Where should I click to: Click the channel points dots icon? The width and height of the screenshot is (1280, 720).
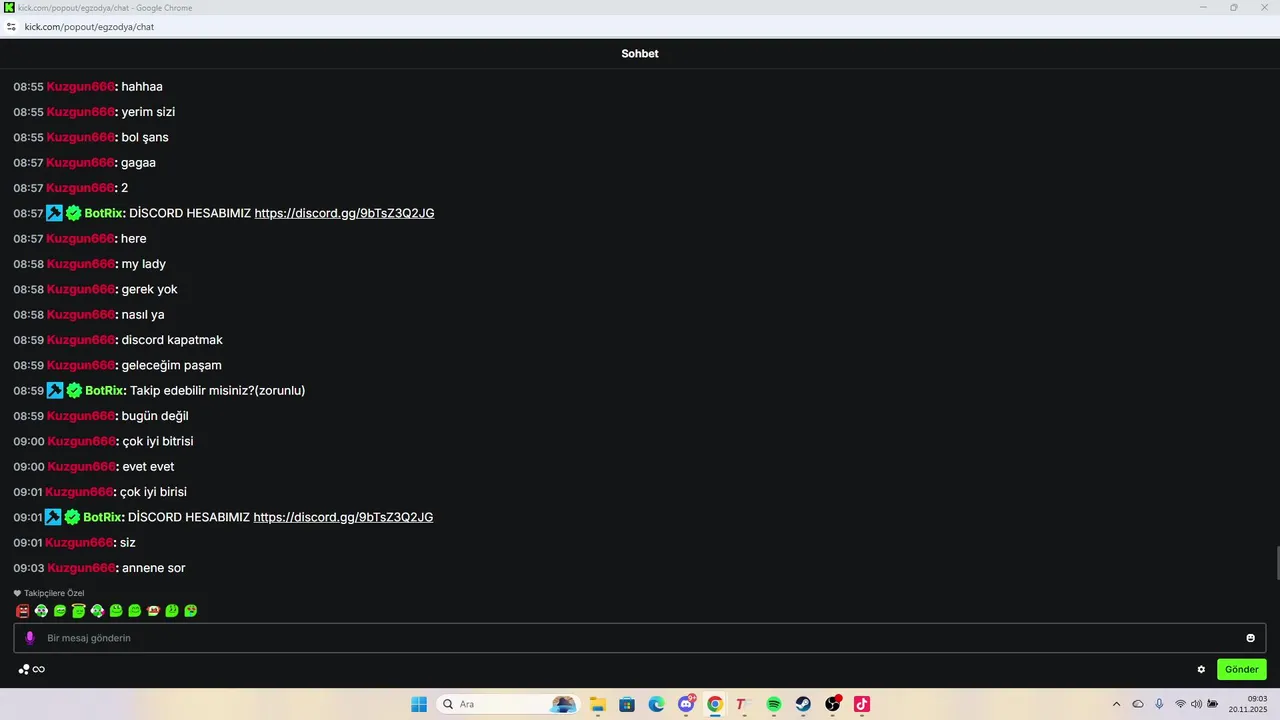click(x=24, y=669)
